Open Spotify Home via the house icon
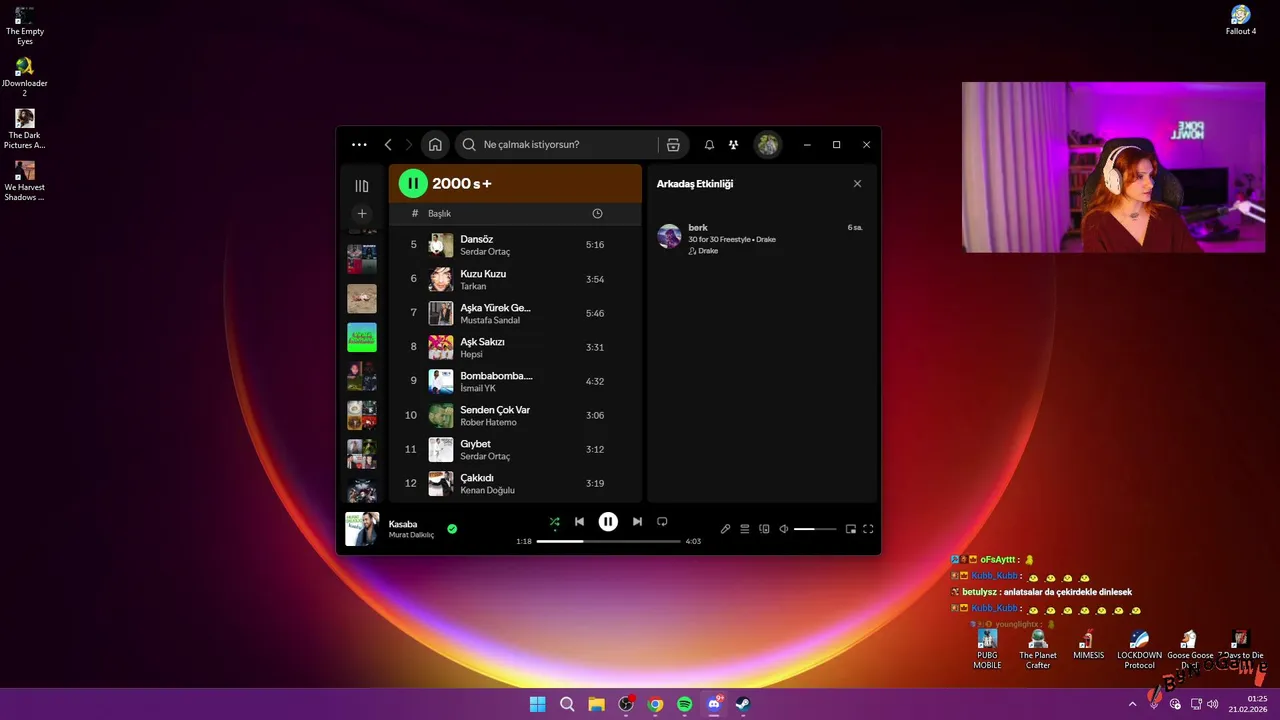The height and width of the screenshot is (720, 1280). (435, 145)
